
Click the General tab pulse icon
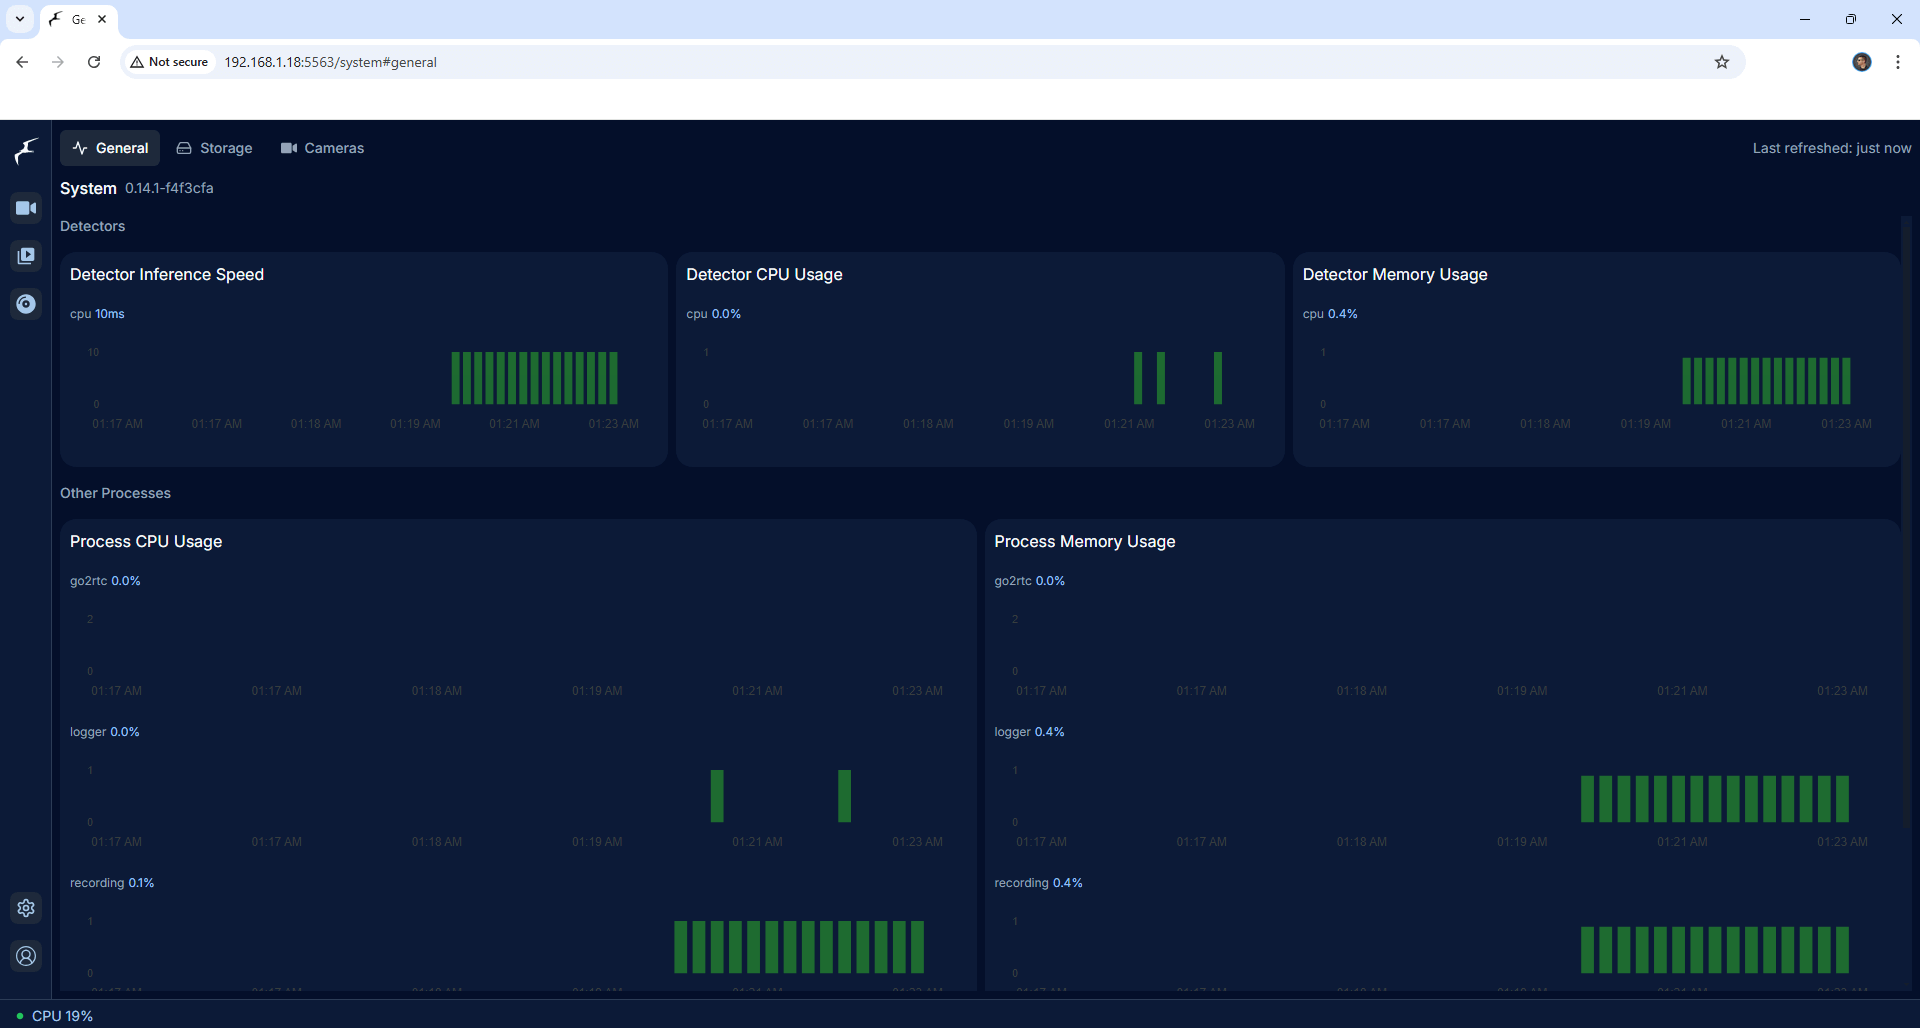click(x=80, y=148)
